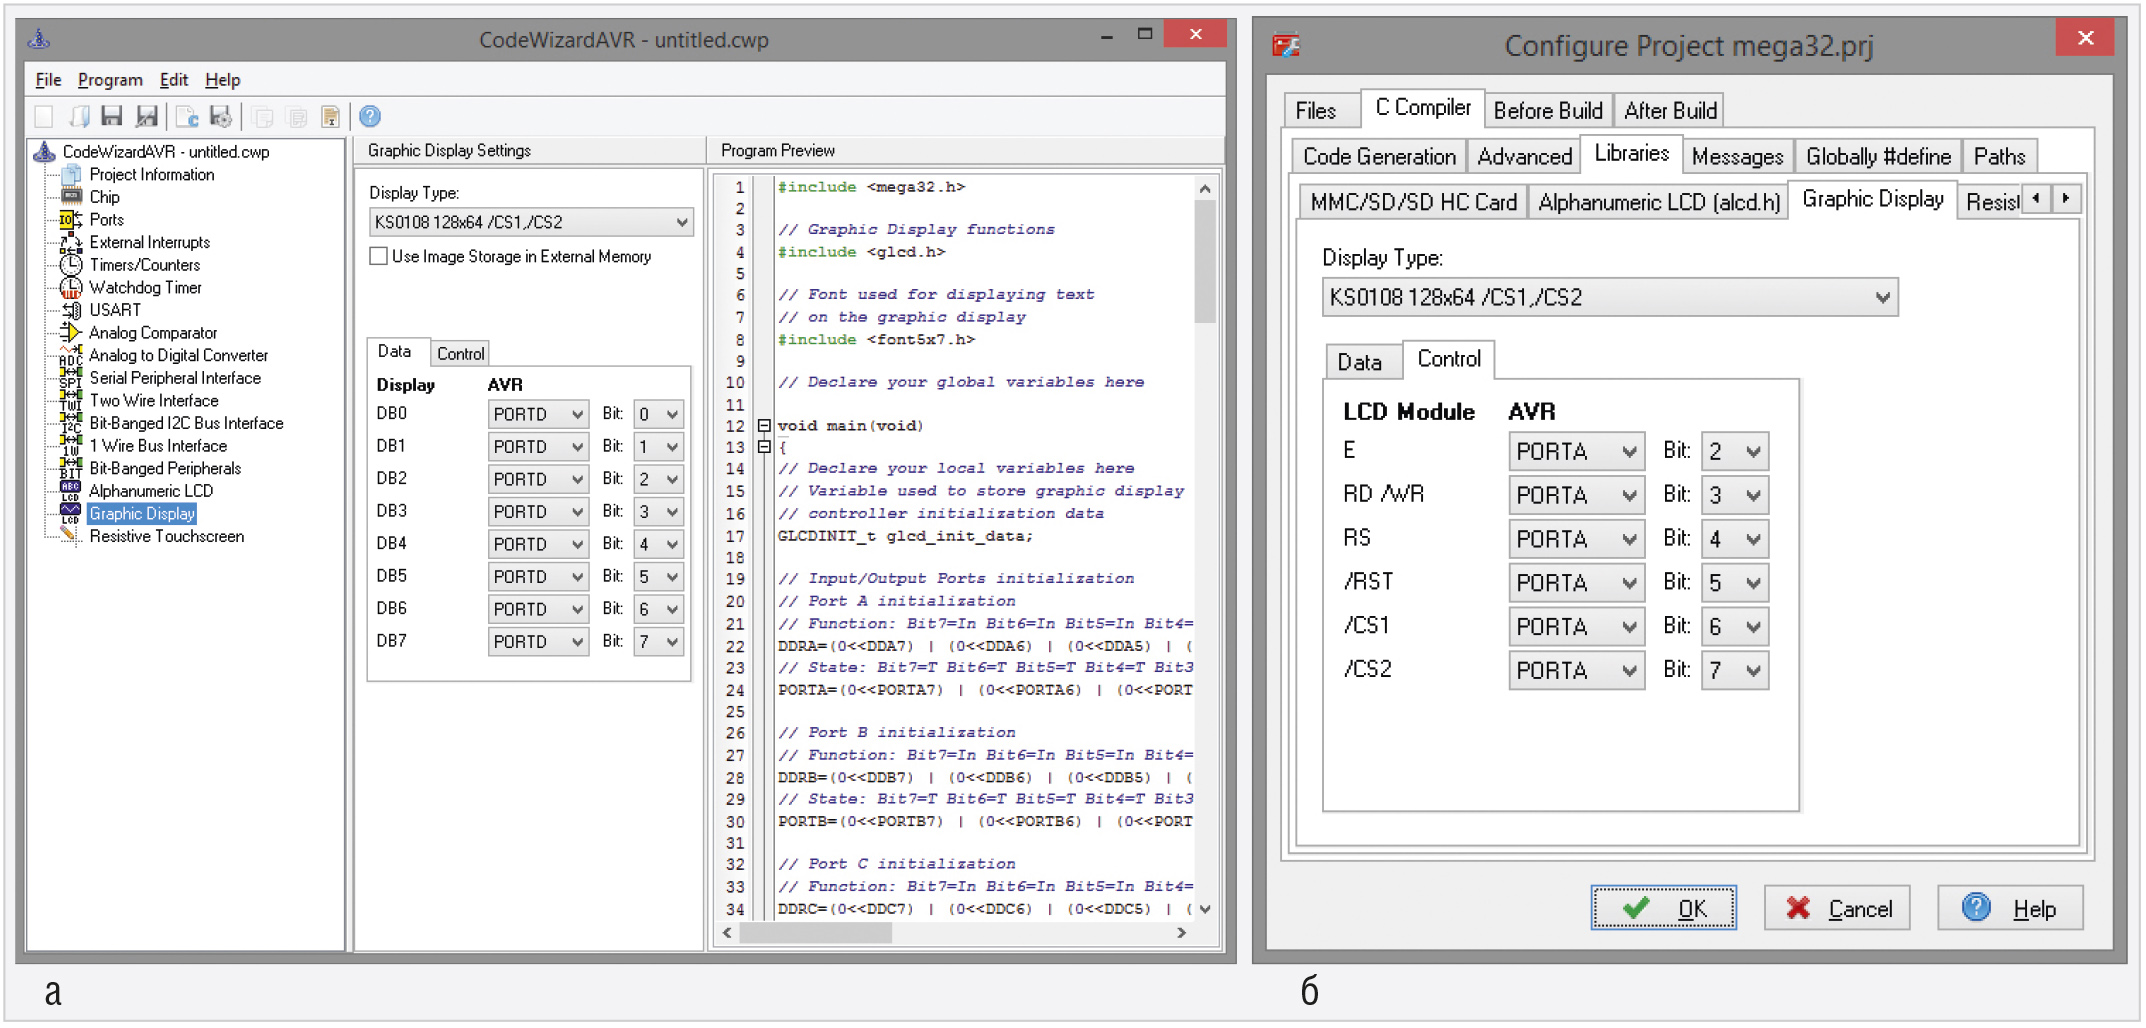Open RD /WR port dropdown

tap(1575, 495)
